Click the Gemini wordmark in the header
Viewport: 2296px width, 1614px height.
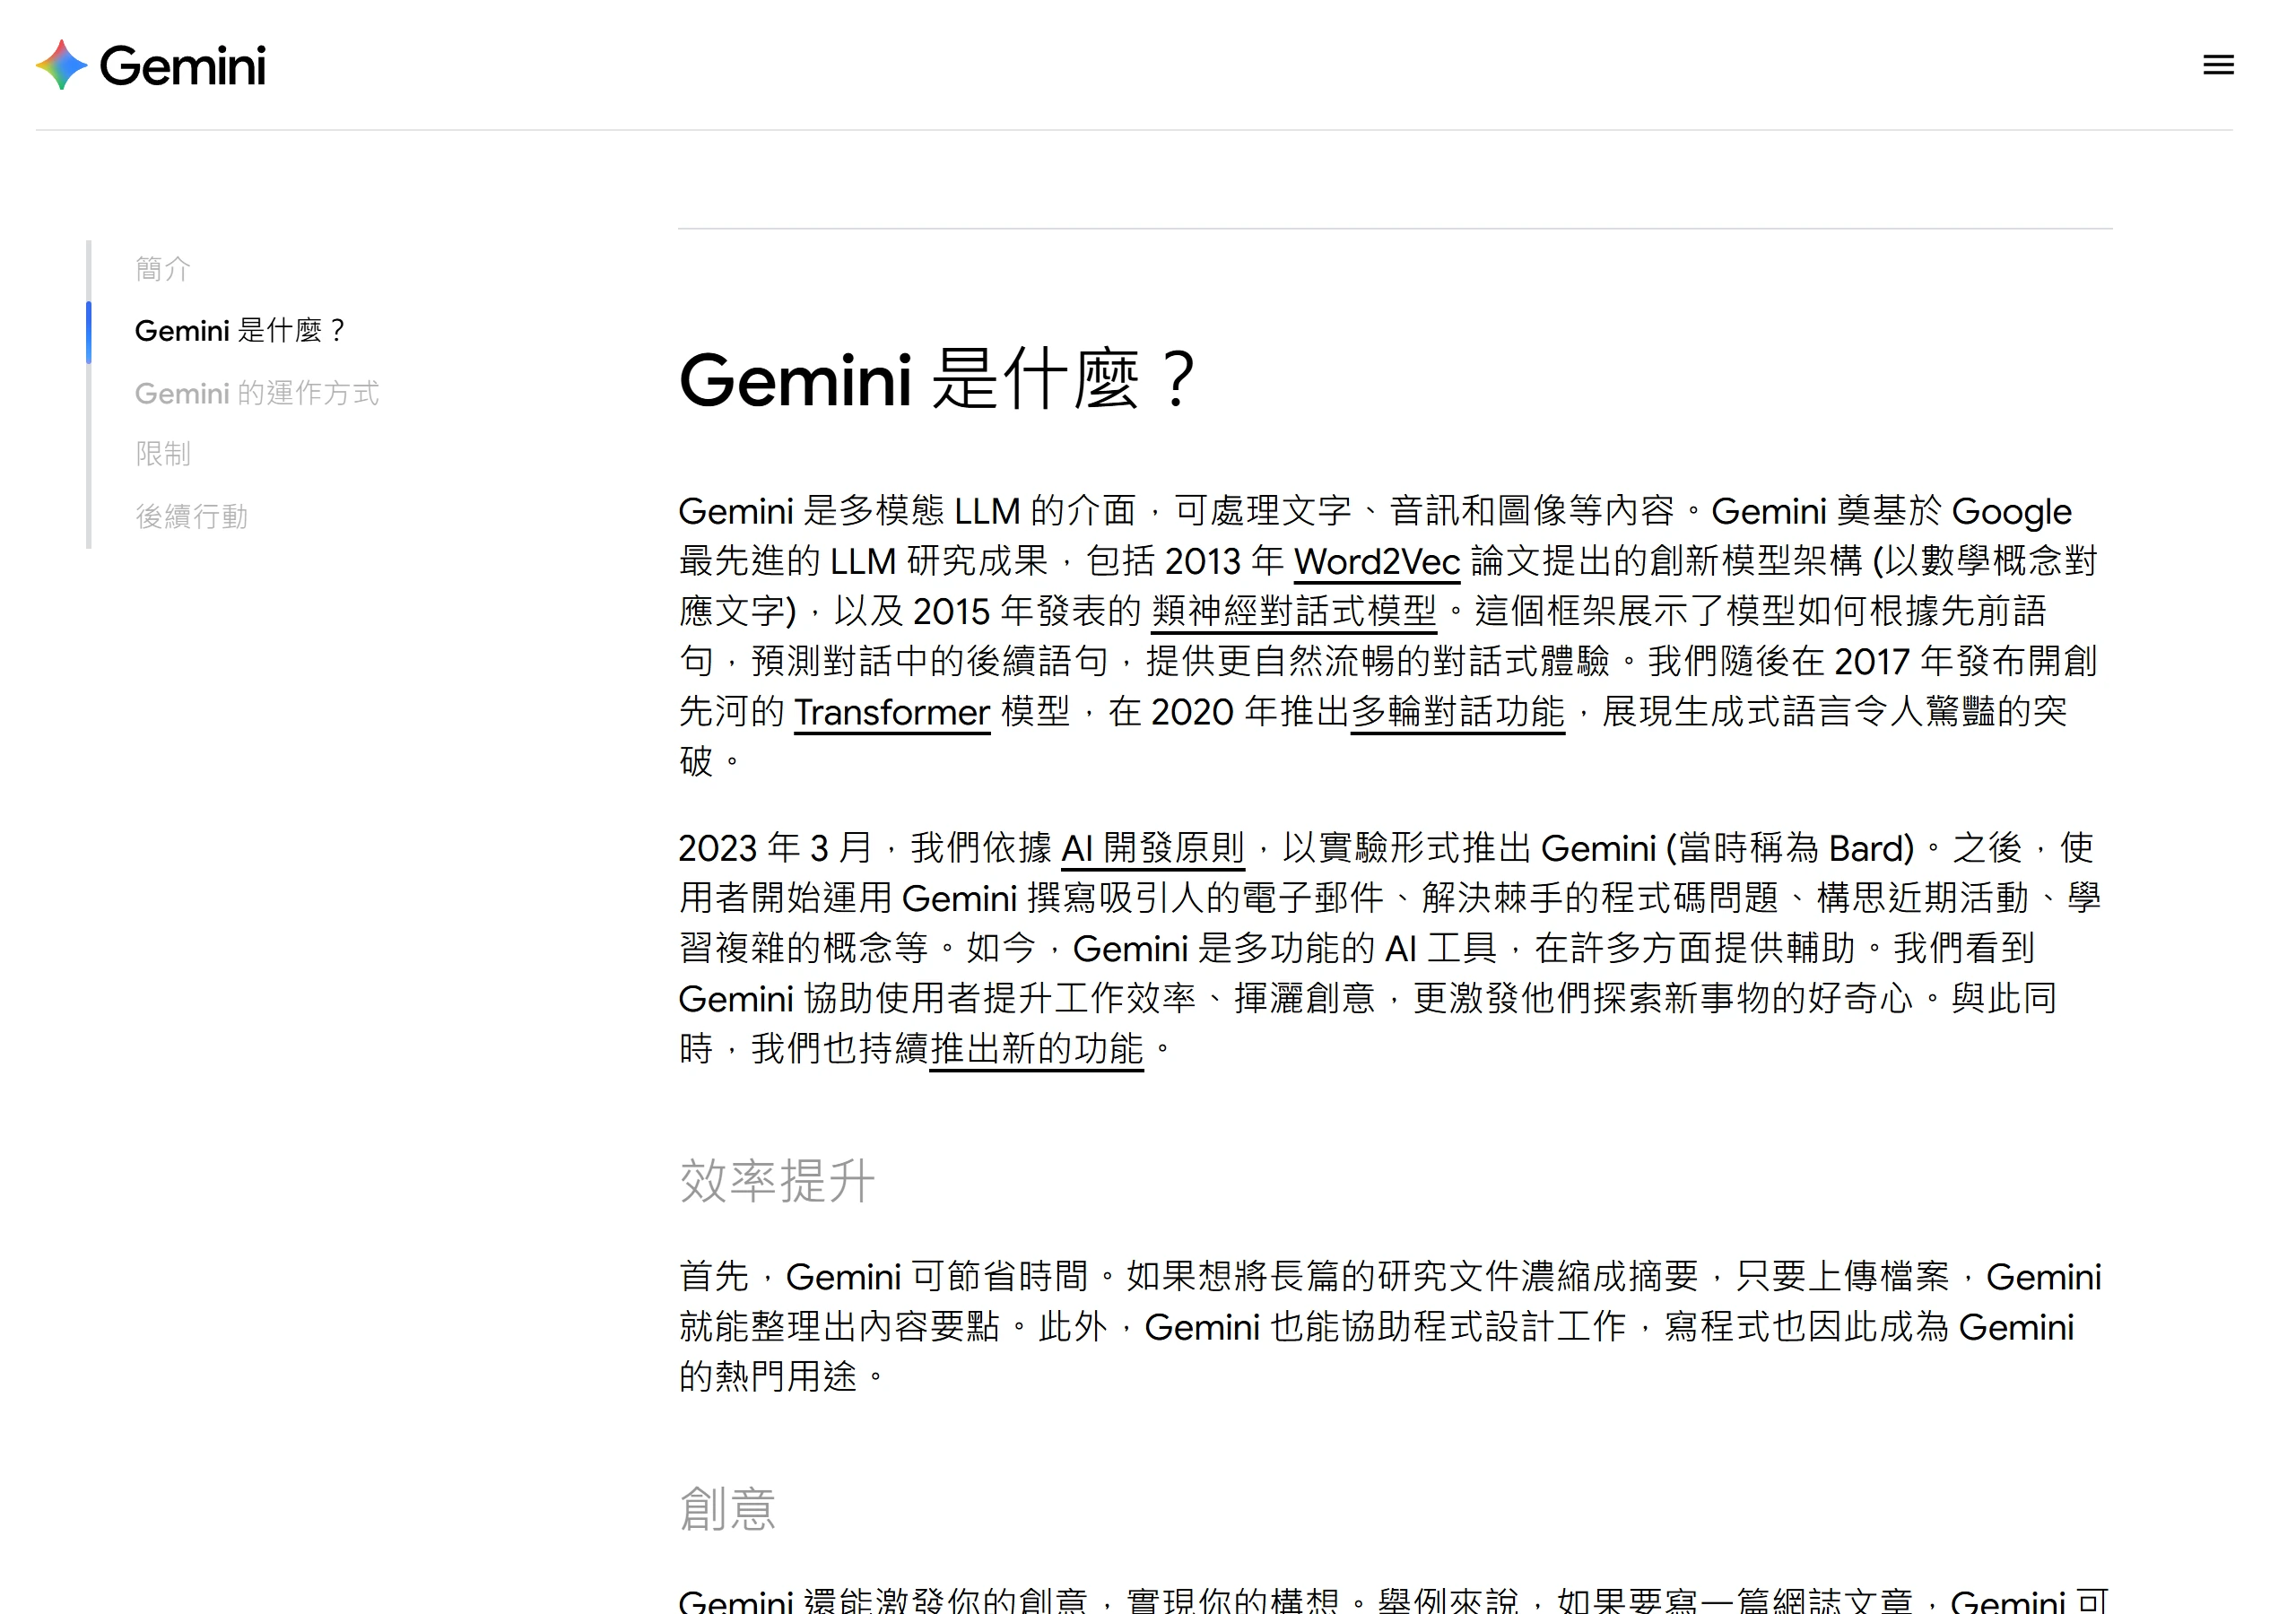pyautogui.click(x=183, y=66)
